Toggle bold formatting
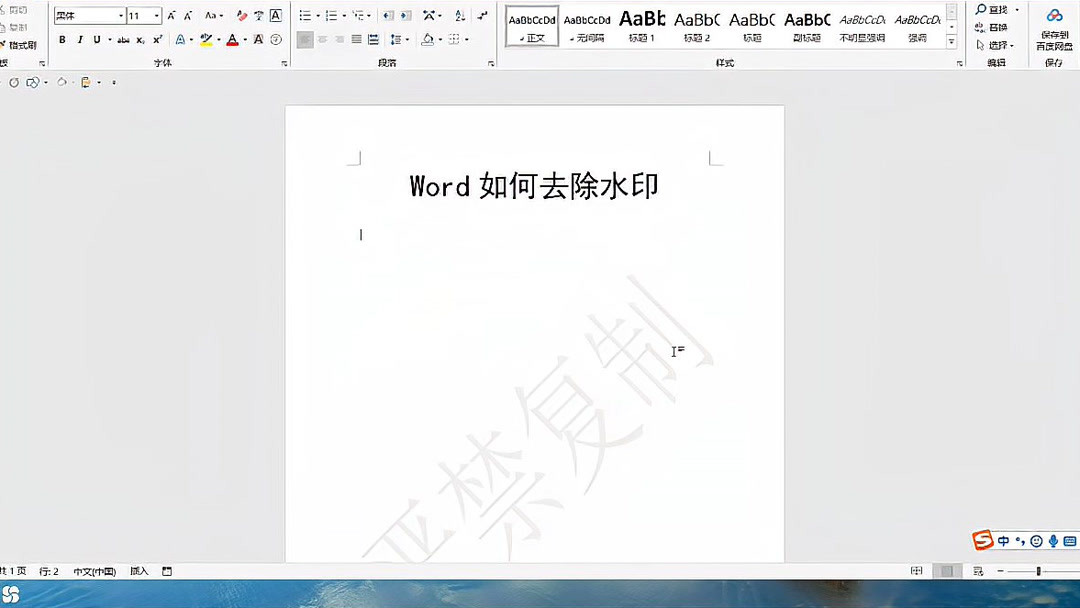 point(62,39)
